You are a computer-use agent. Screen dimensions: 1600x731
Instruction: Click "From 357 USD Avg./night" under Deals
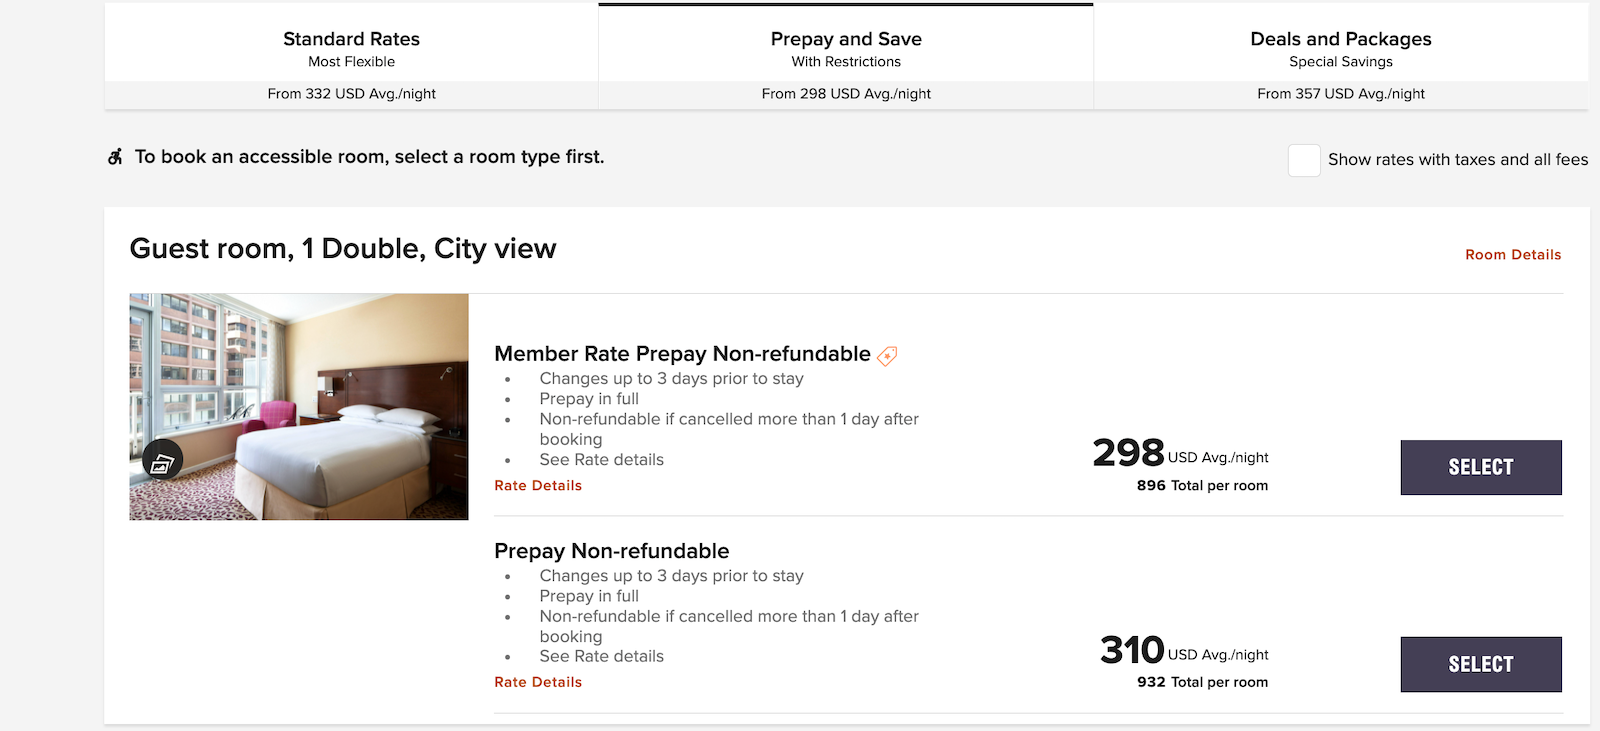1340,93
